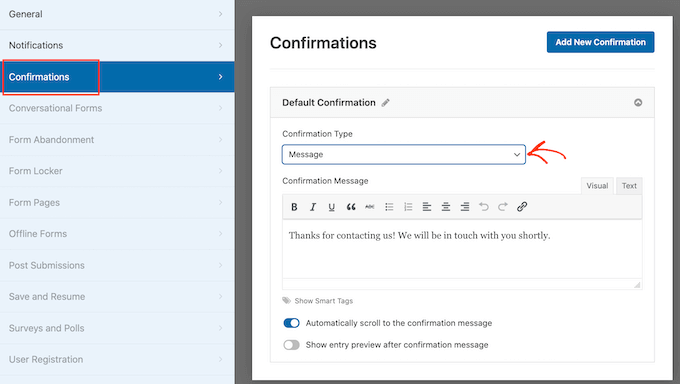This screenshot has height=384, width=680.
Task: Create a numbered list
Action: pyautogui.click(x=408, y=207)
